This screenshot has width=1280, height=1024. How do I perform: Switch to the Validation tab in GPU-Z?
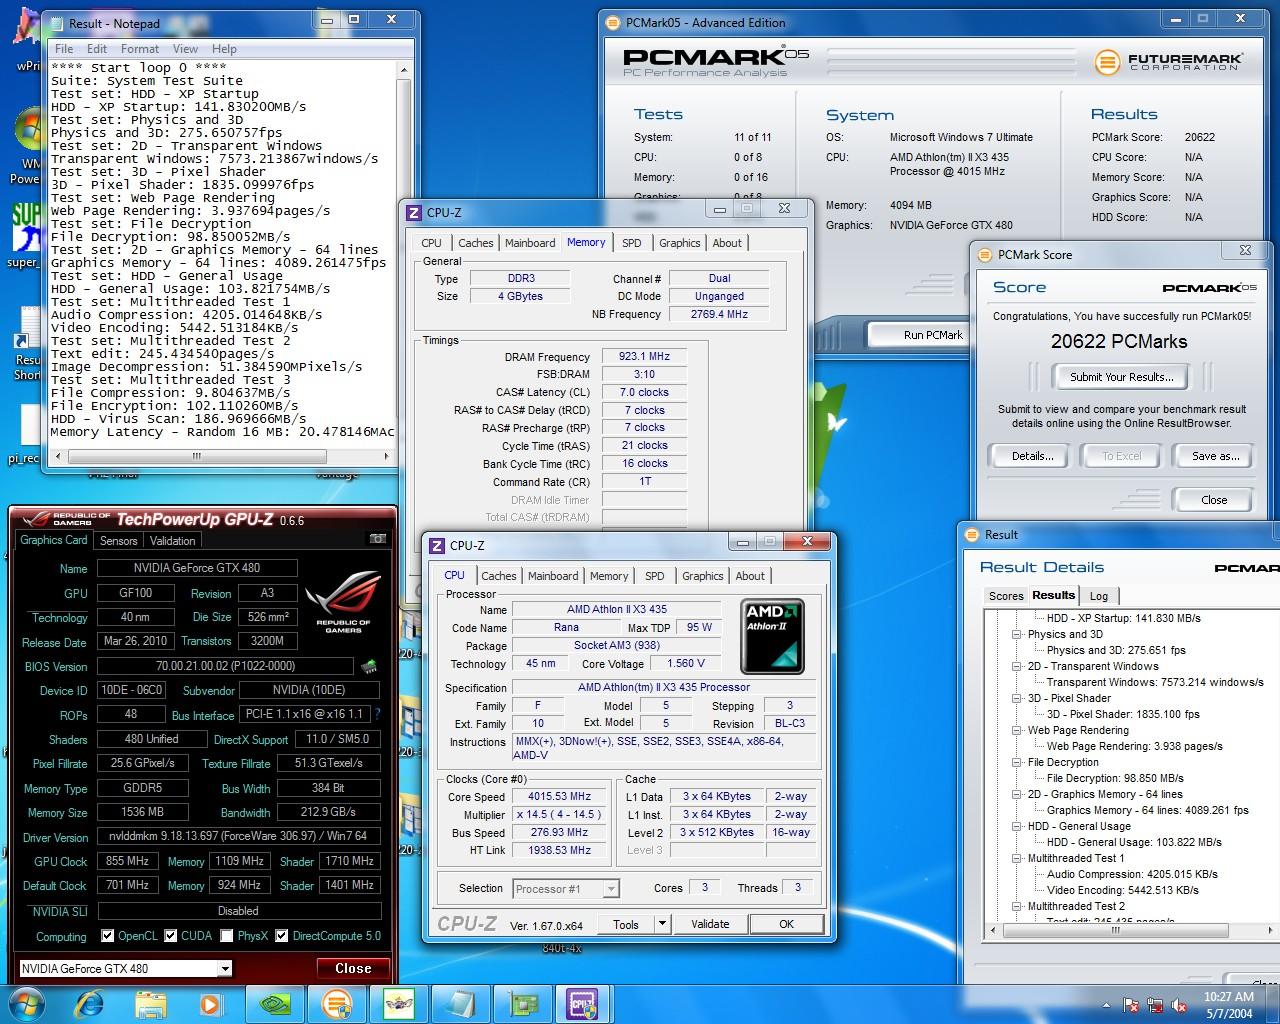(172, 540)
